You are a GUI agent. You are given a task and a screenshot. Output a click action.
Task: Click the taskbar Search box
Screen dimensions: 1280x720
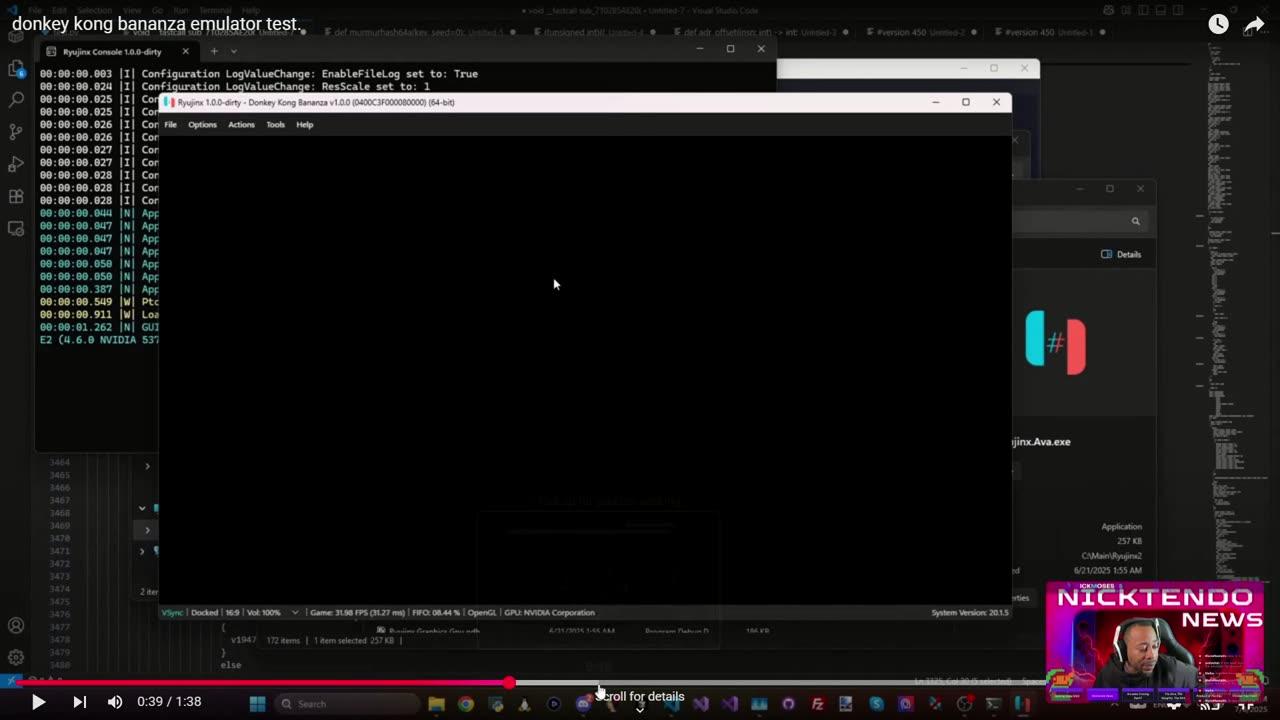(x=347, y=704)
